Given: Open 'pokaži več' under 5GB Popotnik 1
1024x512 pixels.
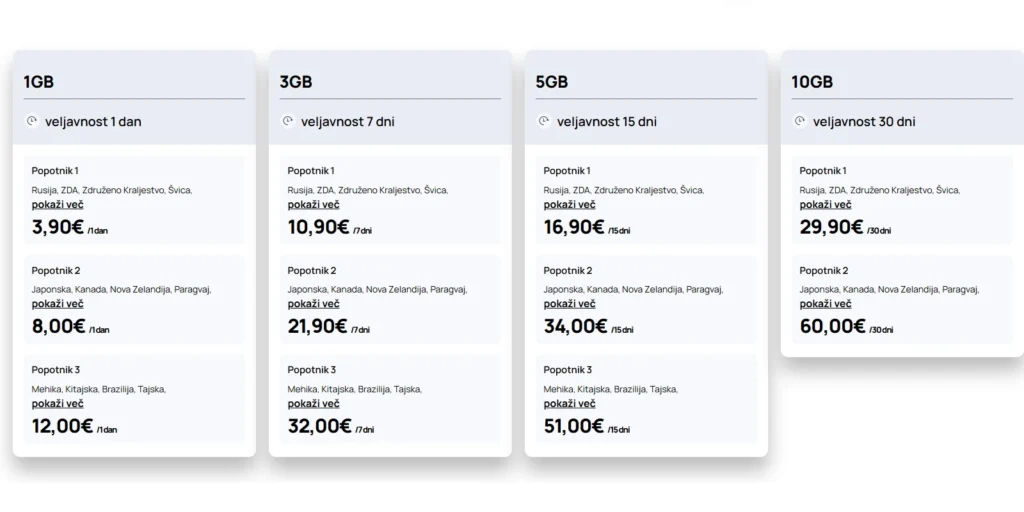Looking at the screenshot, I should click(x=570, y=205).
